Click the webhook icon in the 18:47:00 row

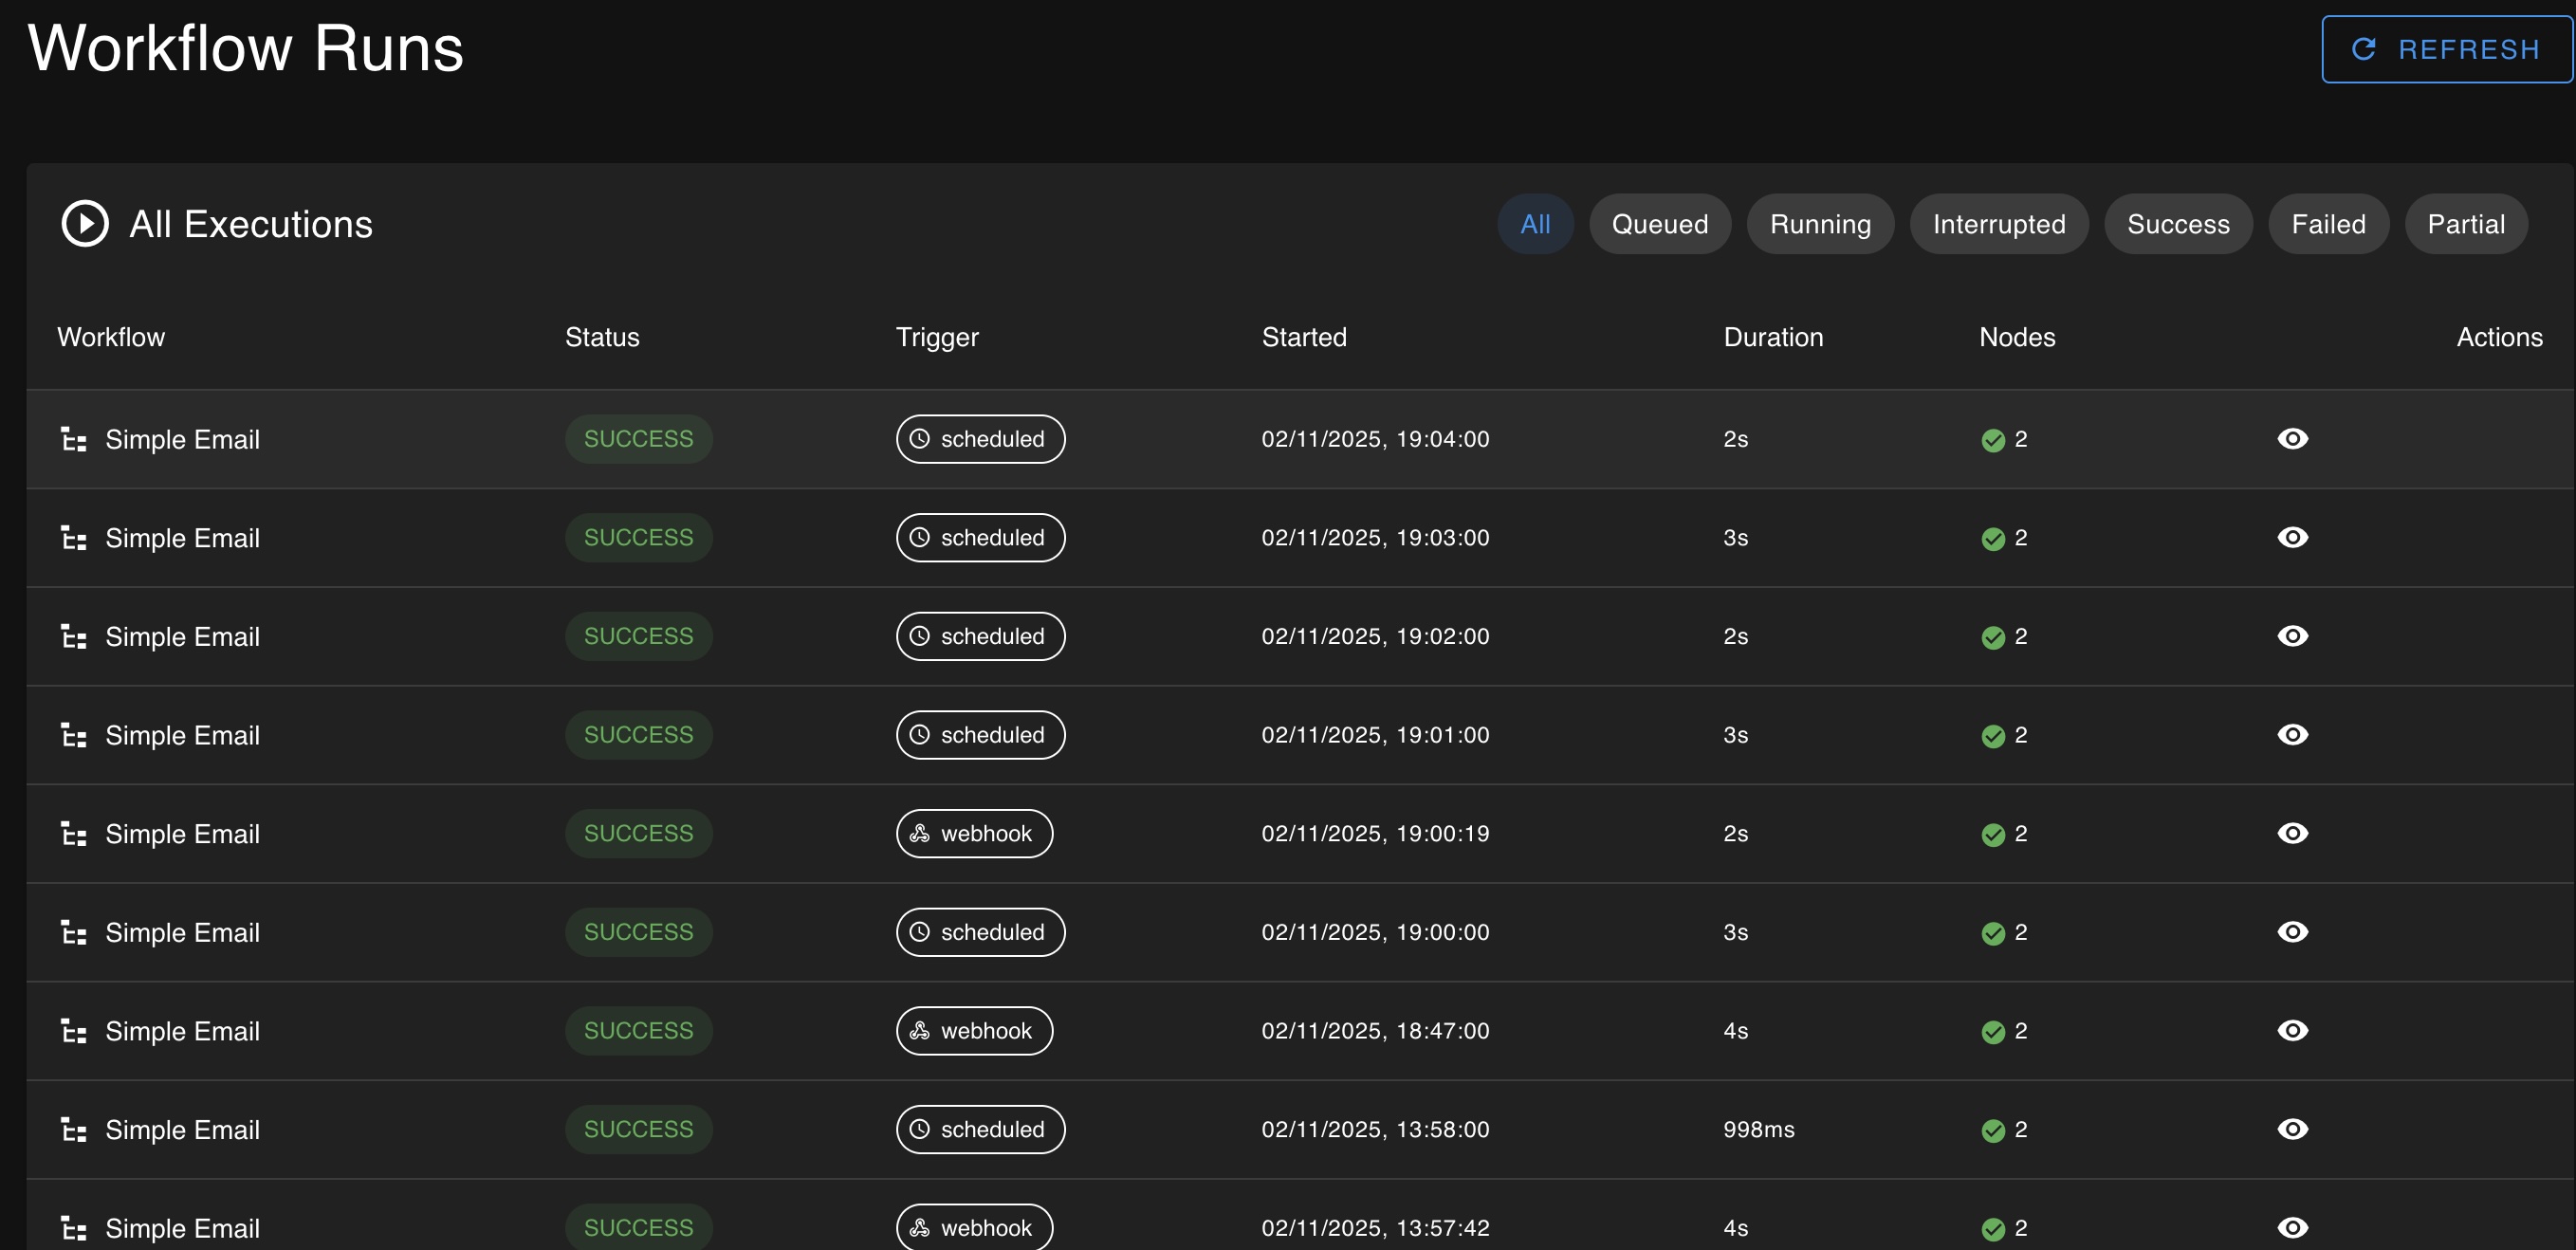pyautogui.click(x=920, y=1031)
